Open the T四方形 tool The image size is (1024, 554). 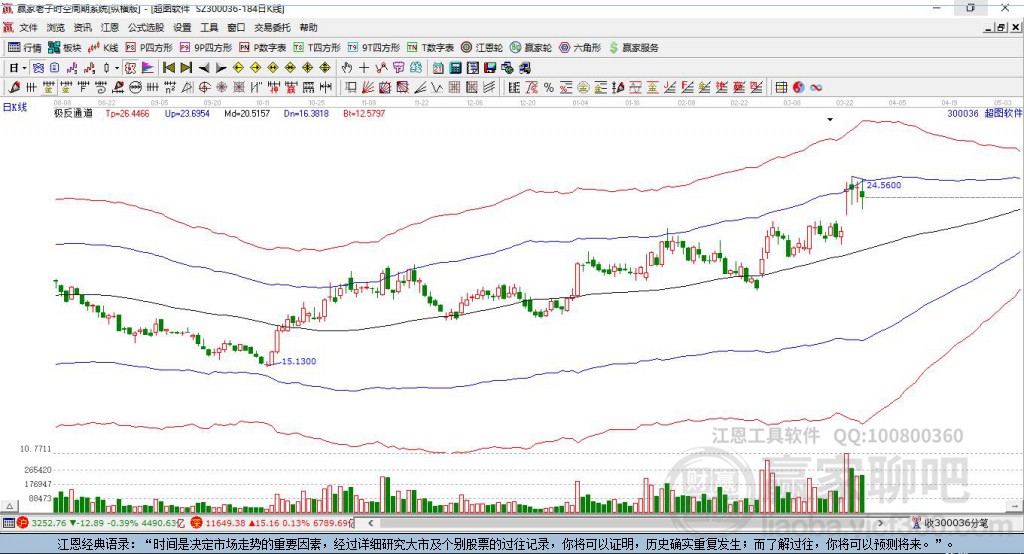[x=317, y=48]
